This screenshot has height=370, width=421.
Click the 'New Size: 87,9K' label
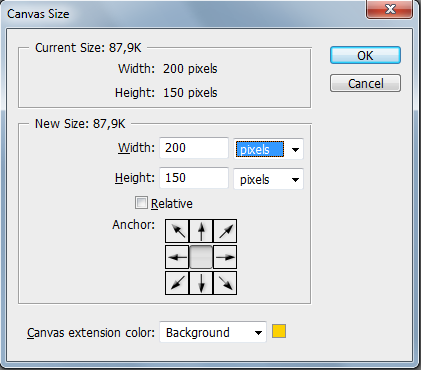80,124
